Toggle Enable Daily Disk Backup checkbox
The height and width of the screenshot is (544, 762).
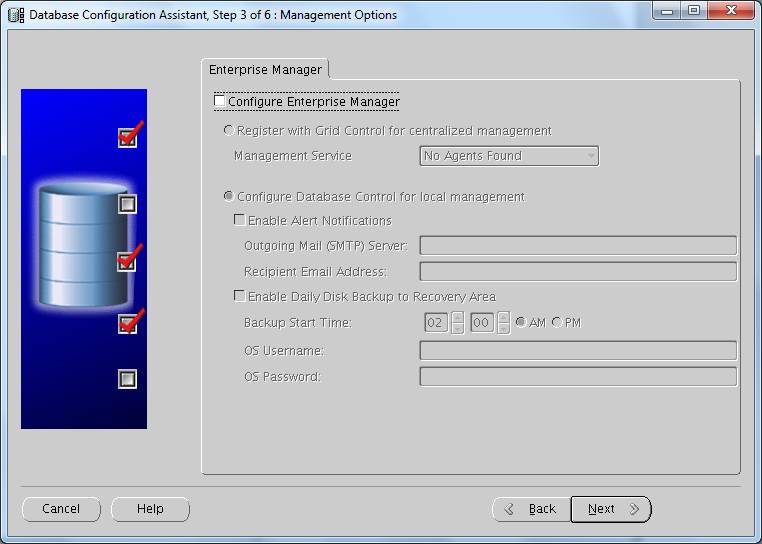[x=239, y=297]
